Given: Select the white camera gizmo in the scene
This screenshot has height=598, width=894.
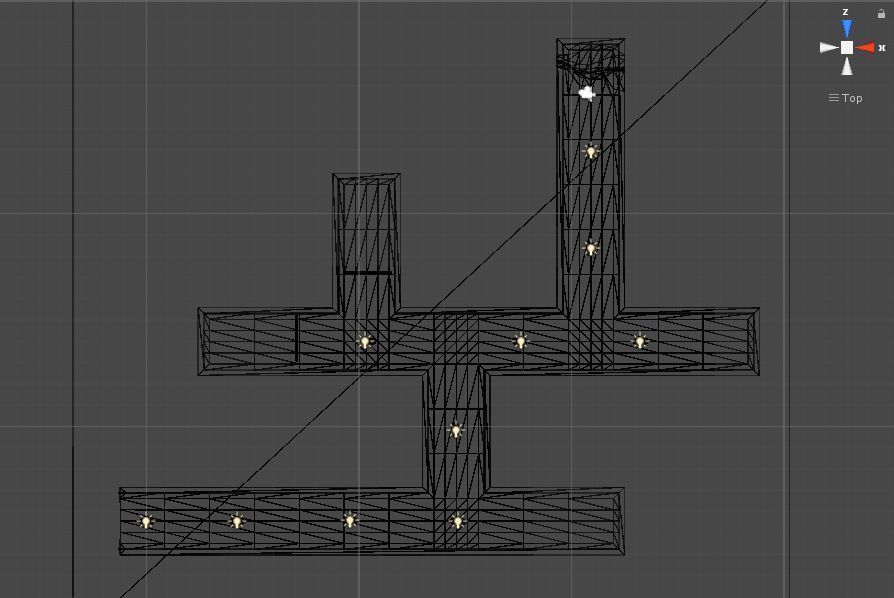Looking at the screenshot, I should point(587,93).
